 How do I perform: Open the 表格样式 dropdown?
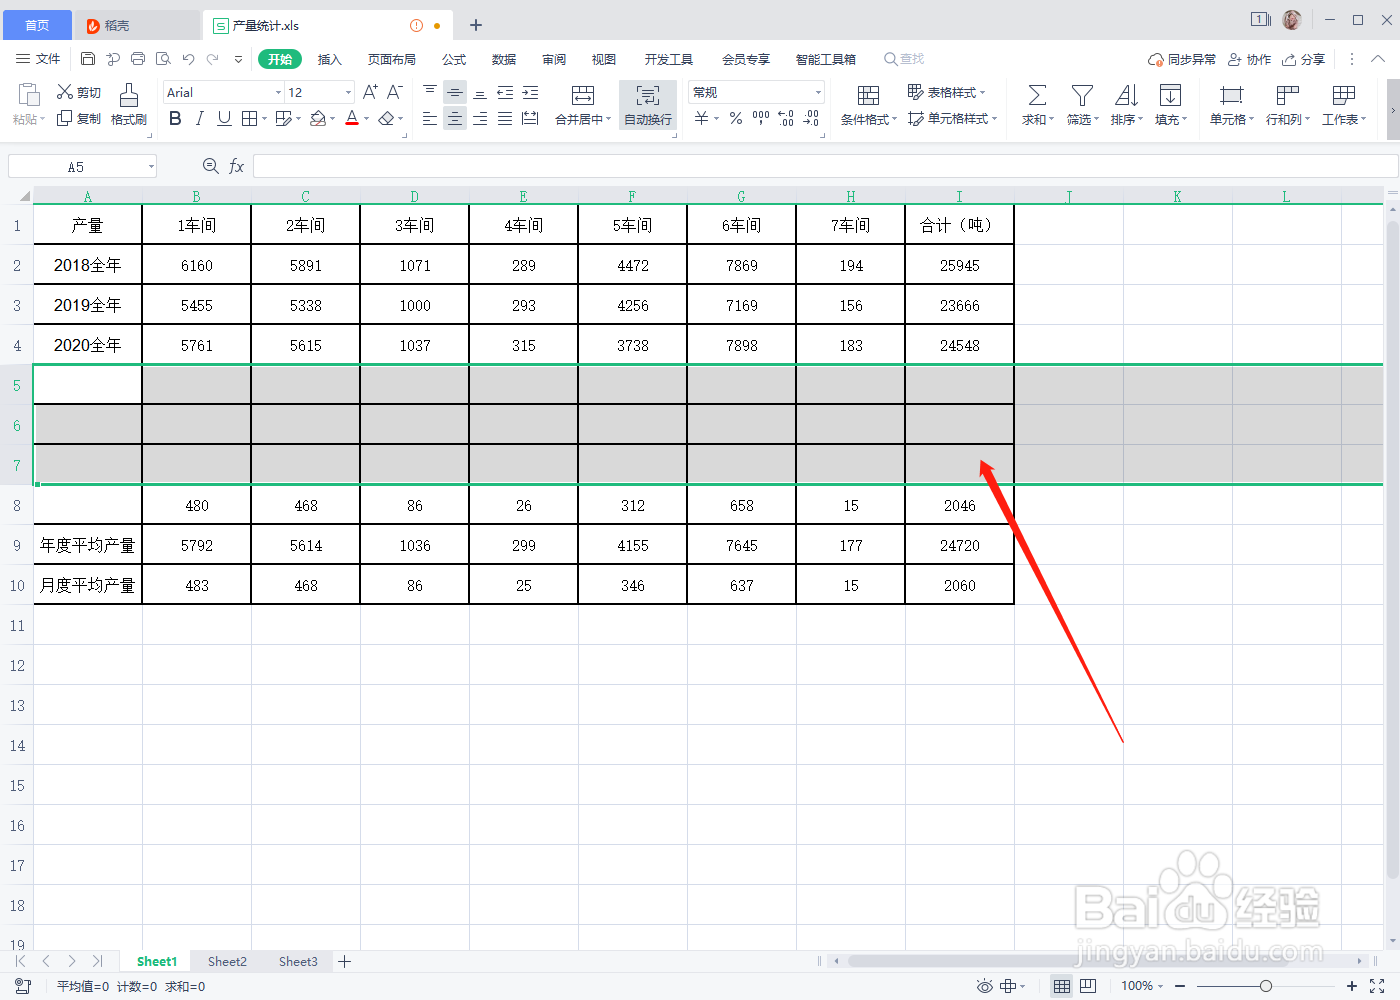point(947,92)
